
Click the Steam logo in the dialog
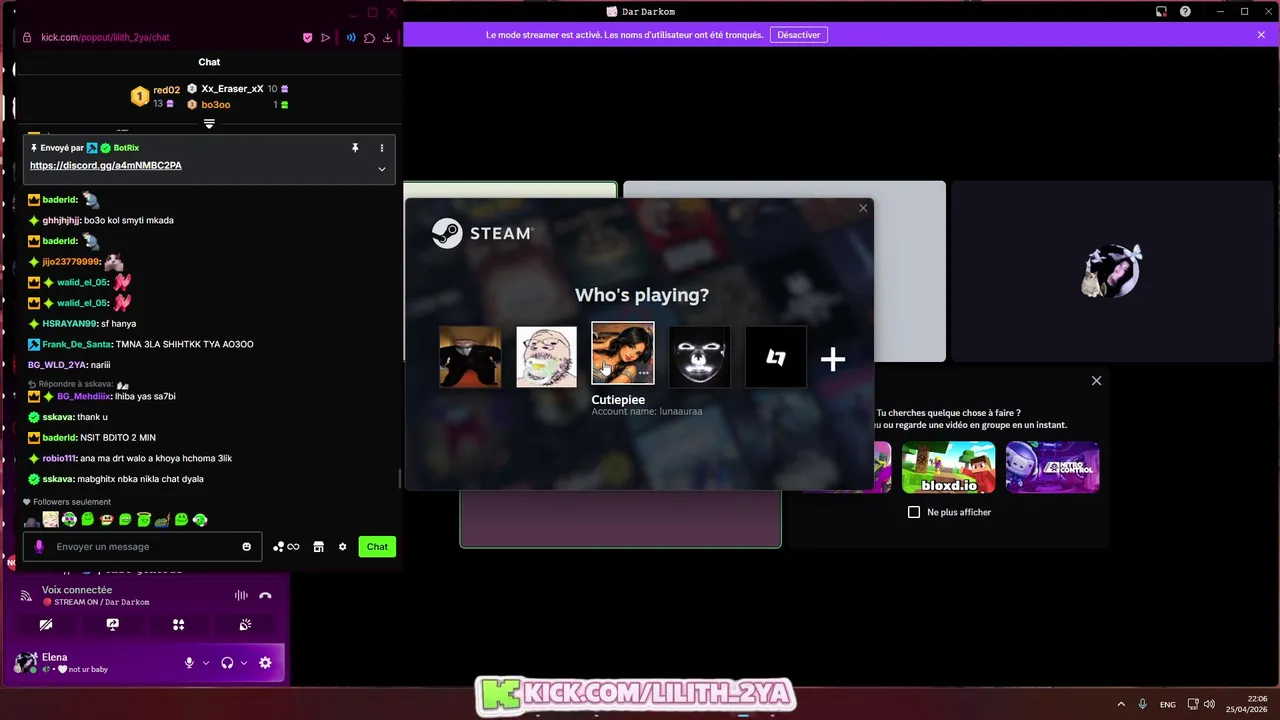tap(483, 233)
